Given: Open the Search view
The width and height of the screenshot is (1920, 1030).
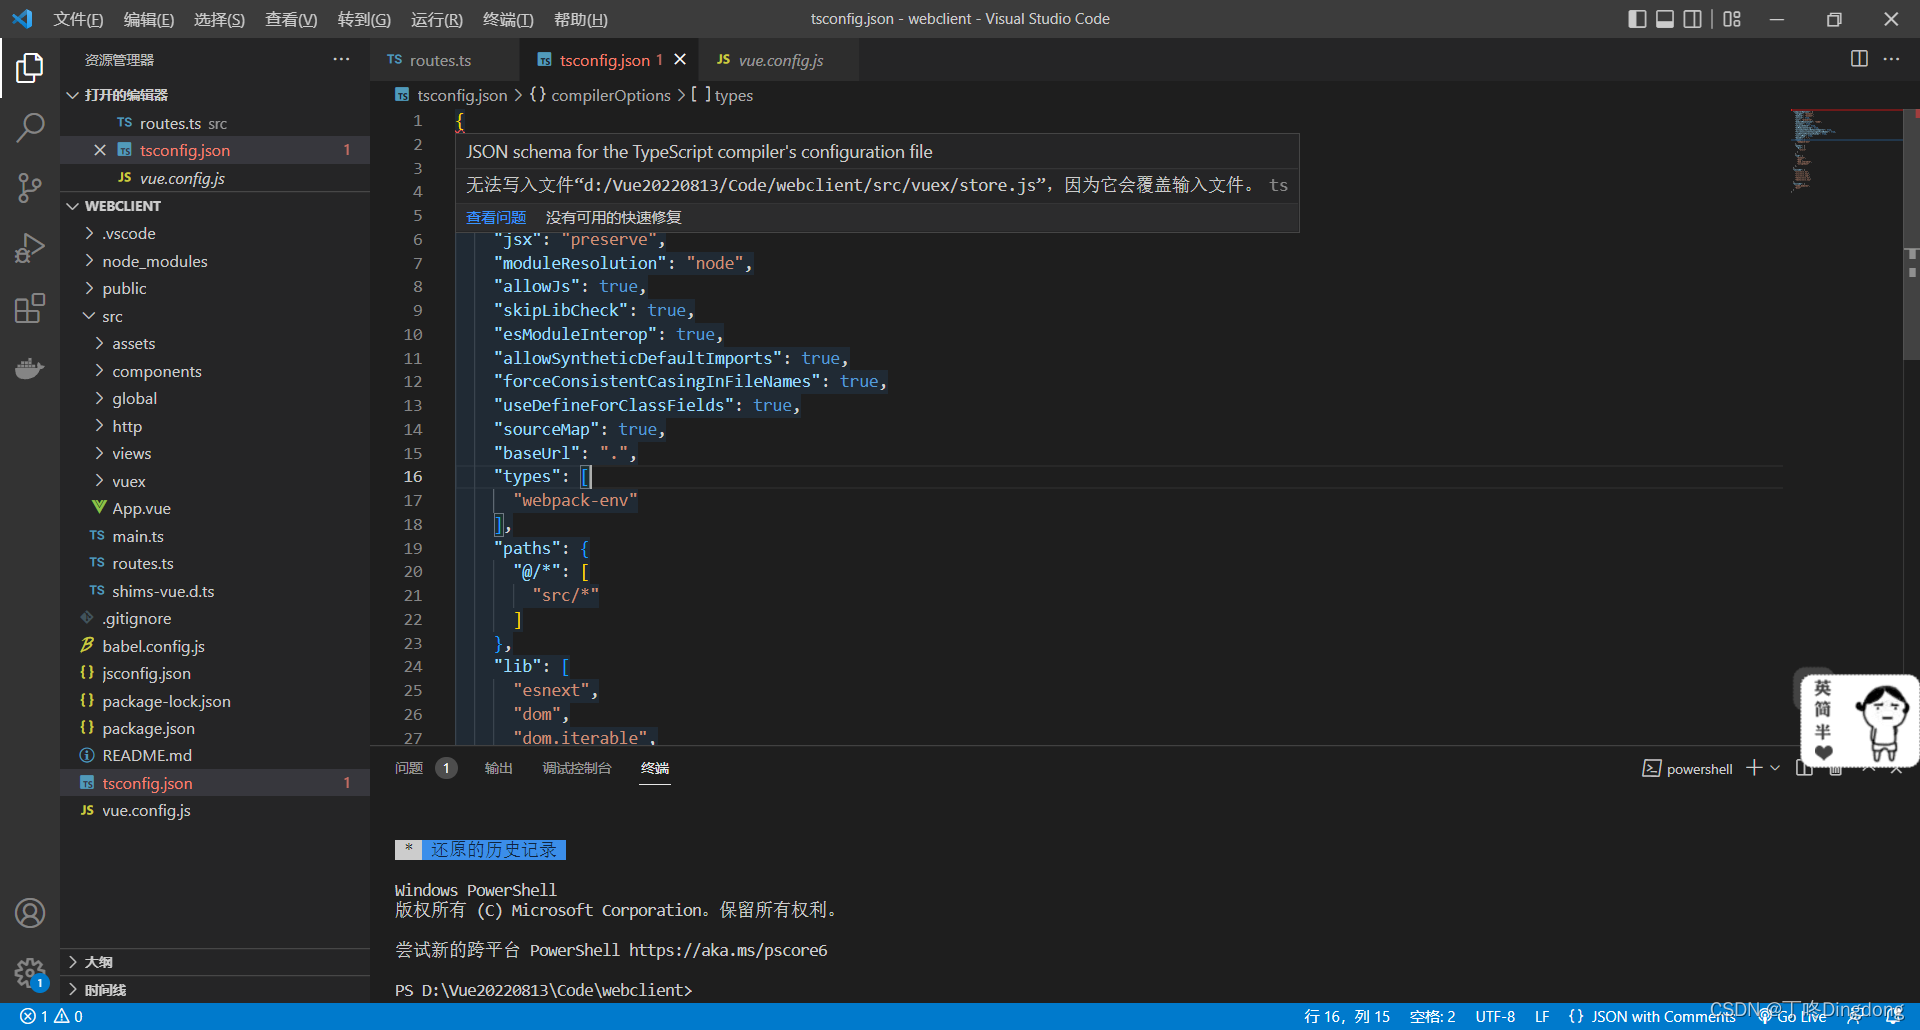Looking at the screenshot, I should pos(30,127).
